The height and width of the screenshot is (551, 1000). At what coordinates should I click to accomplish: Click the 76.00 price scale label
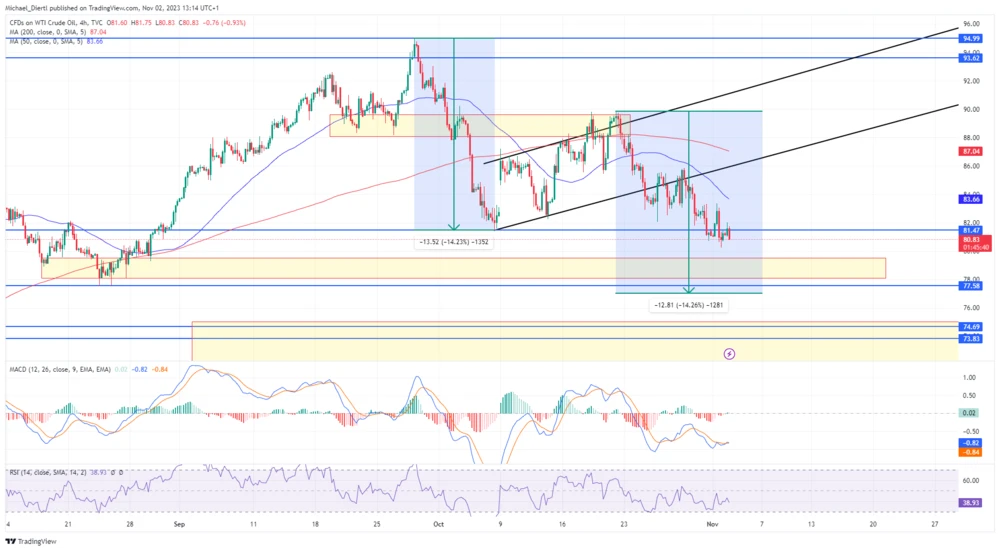971,307
